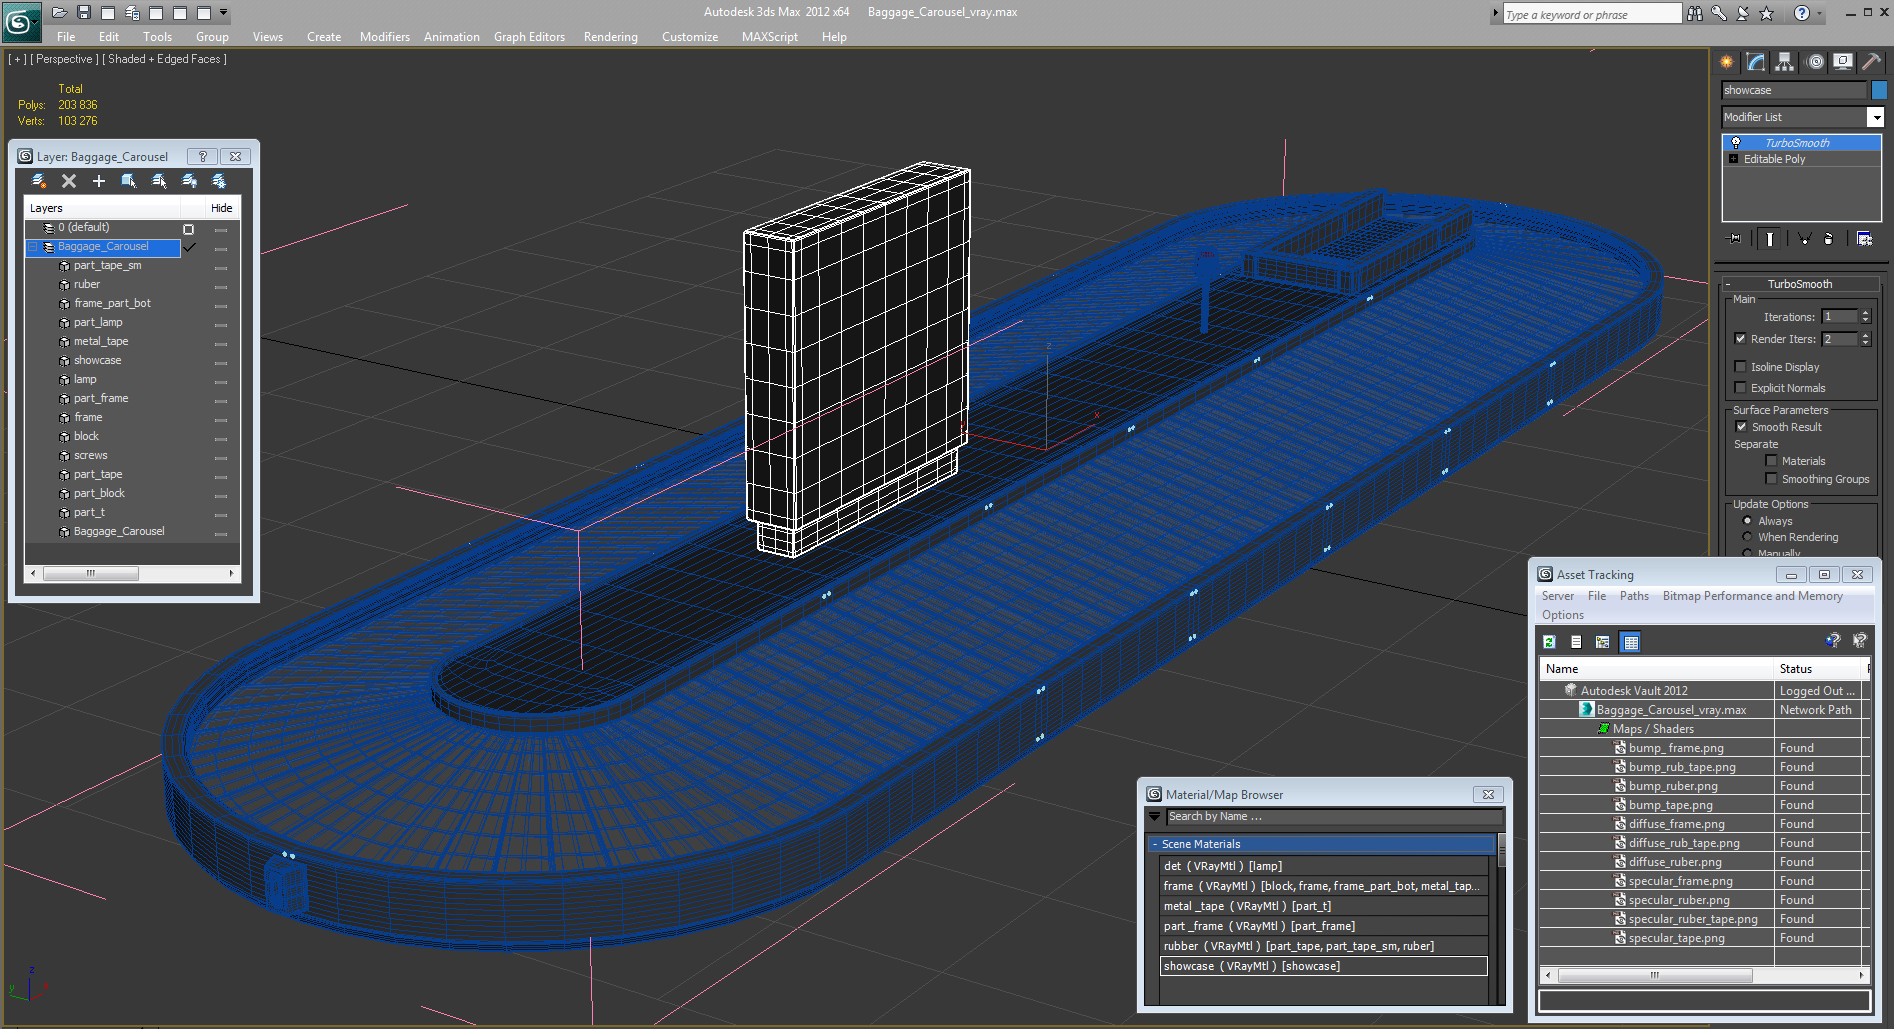1894x1029 pixels.
Task: Click the blue object color swatch
Action: tap(1879, 90)
